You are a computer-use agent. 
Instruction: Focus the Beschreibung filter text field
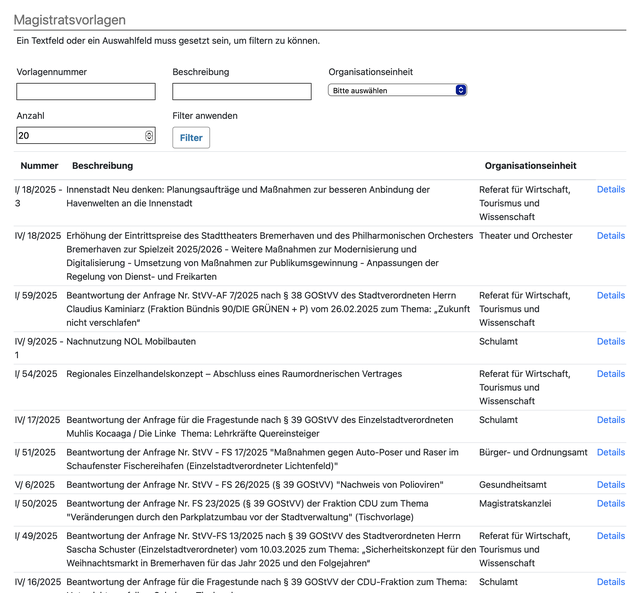(242, 91)
